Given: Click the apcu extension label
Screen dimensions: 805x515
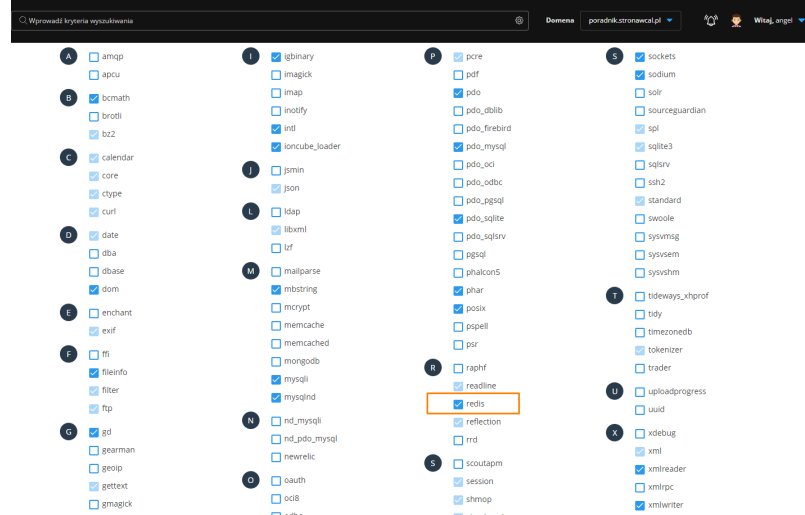Looking at the screenshot, I should (110, 75).
